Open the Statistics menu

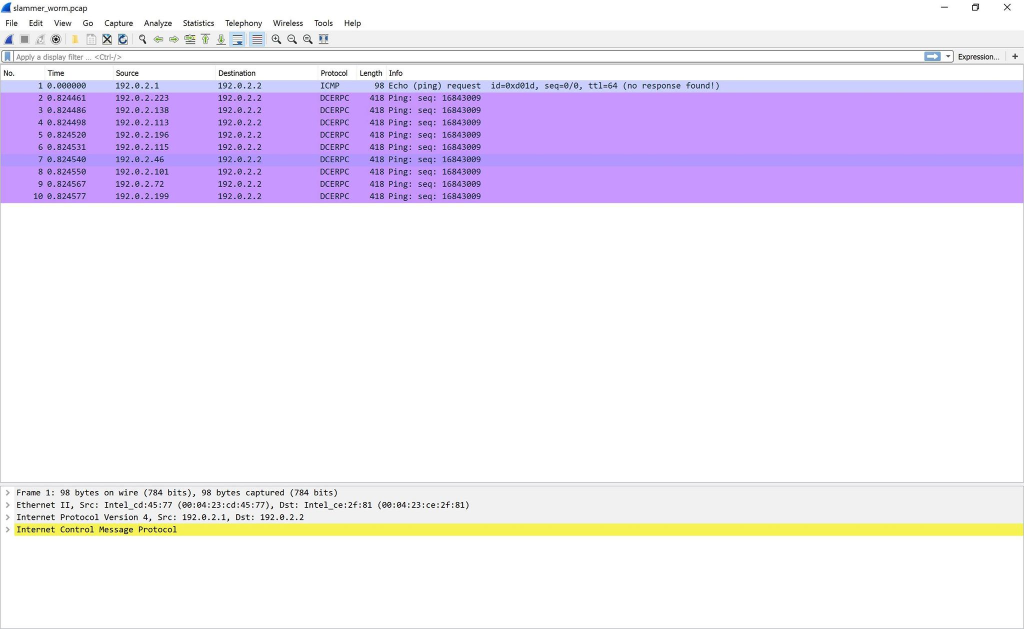click(198, 22)
